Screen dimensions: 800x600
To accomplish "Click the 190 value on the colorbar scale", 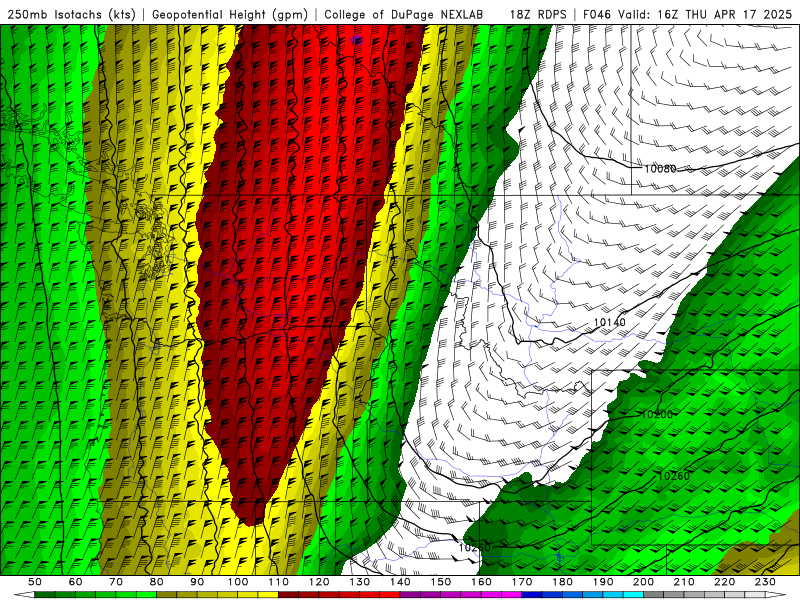I will (x=604, y=582).
